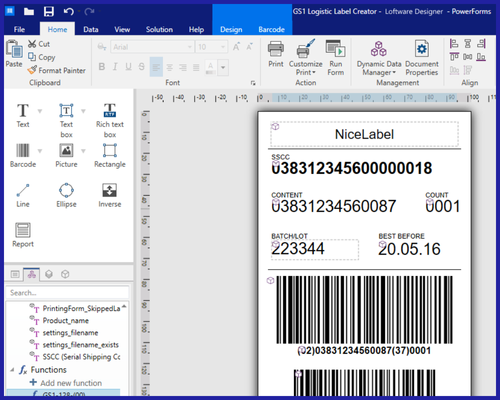Copy the selected object
Image resolution: width=500 pixels, height=400 pixels.
(42, 57)
